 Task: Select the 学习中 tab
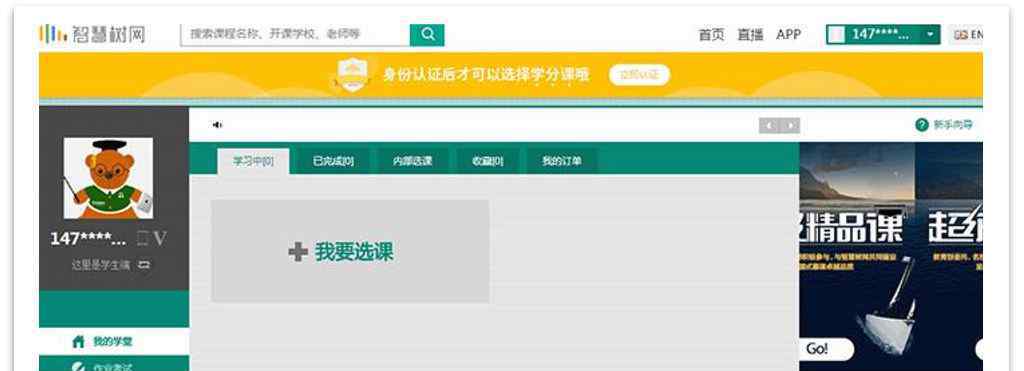coord(253,161)
